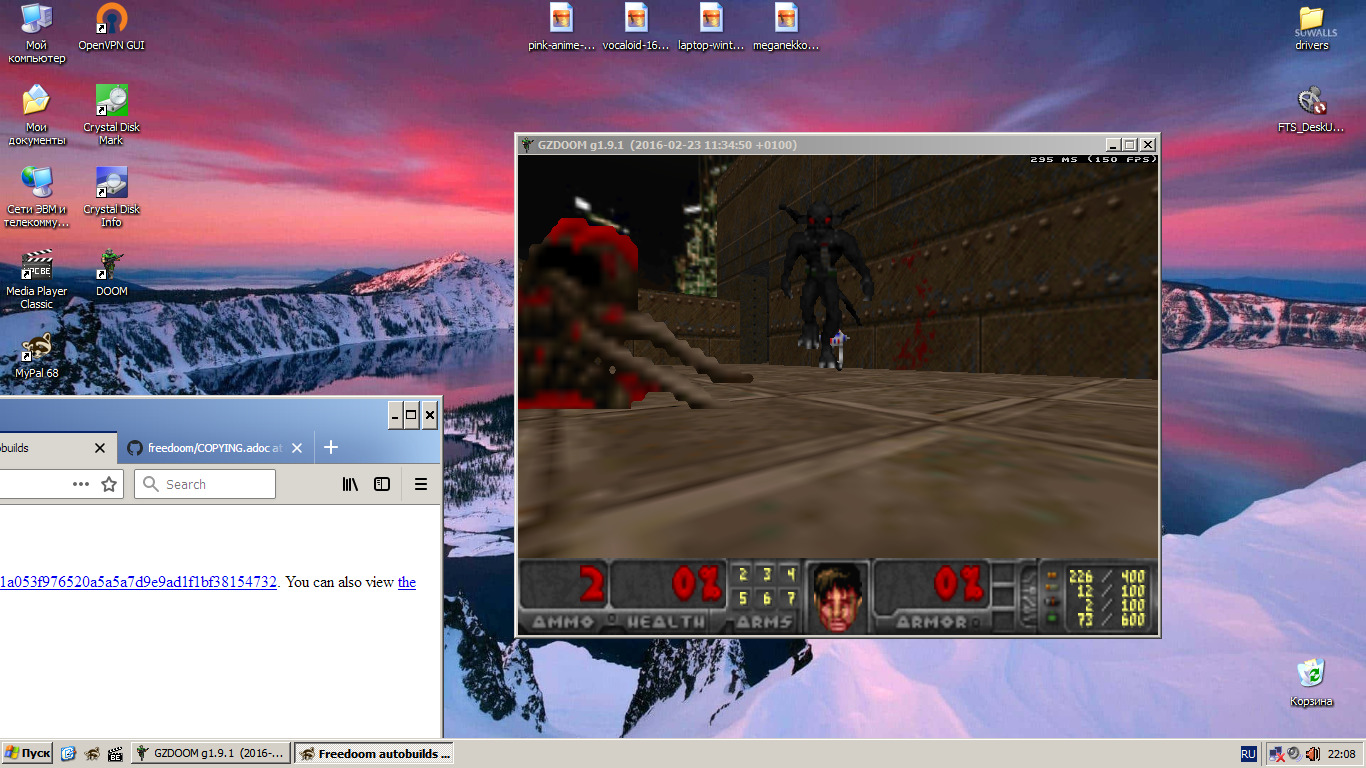Select the Сети ЭВМ и телекомму... desktop icon
1366x768 pixels.
(x=37, y=197)
